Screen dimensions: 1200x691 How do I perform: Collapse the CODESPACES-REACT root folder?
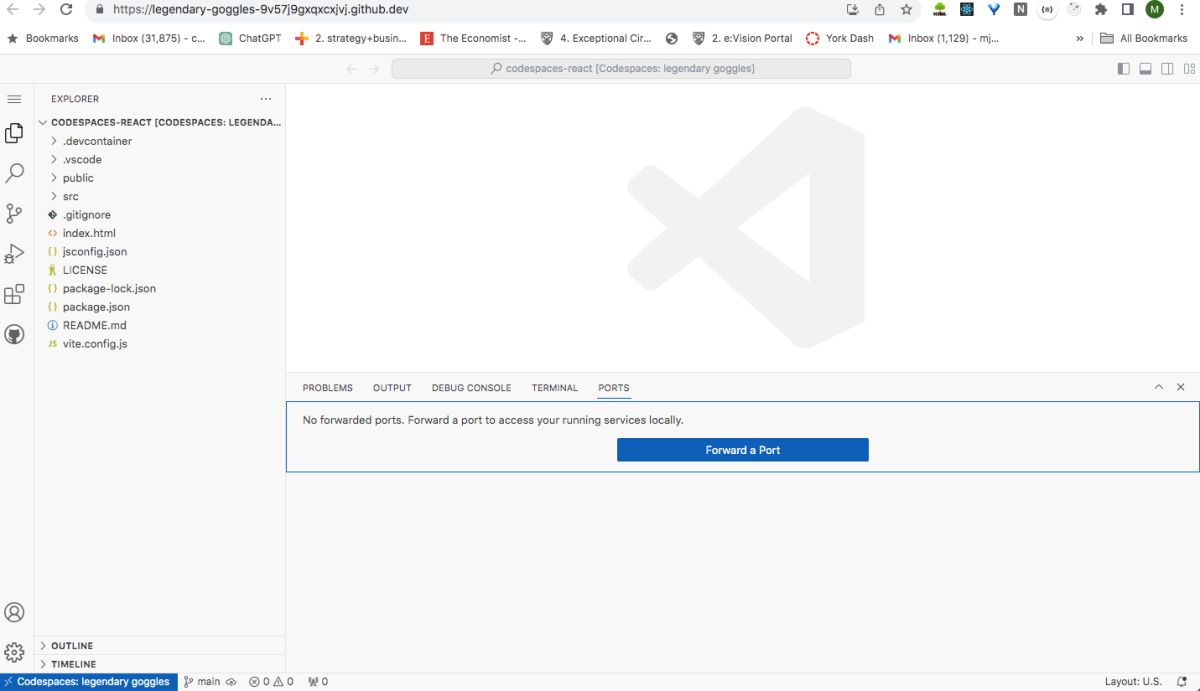[x=159, y=122]
